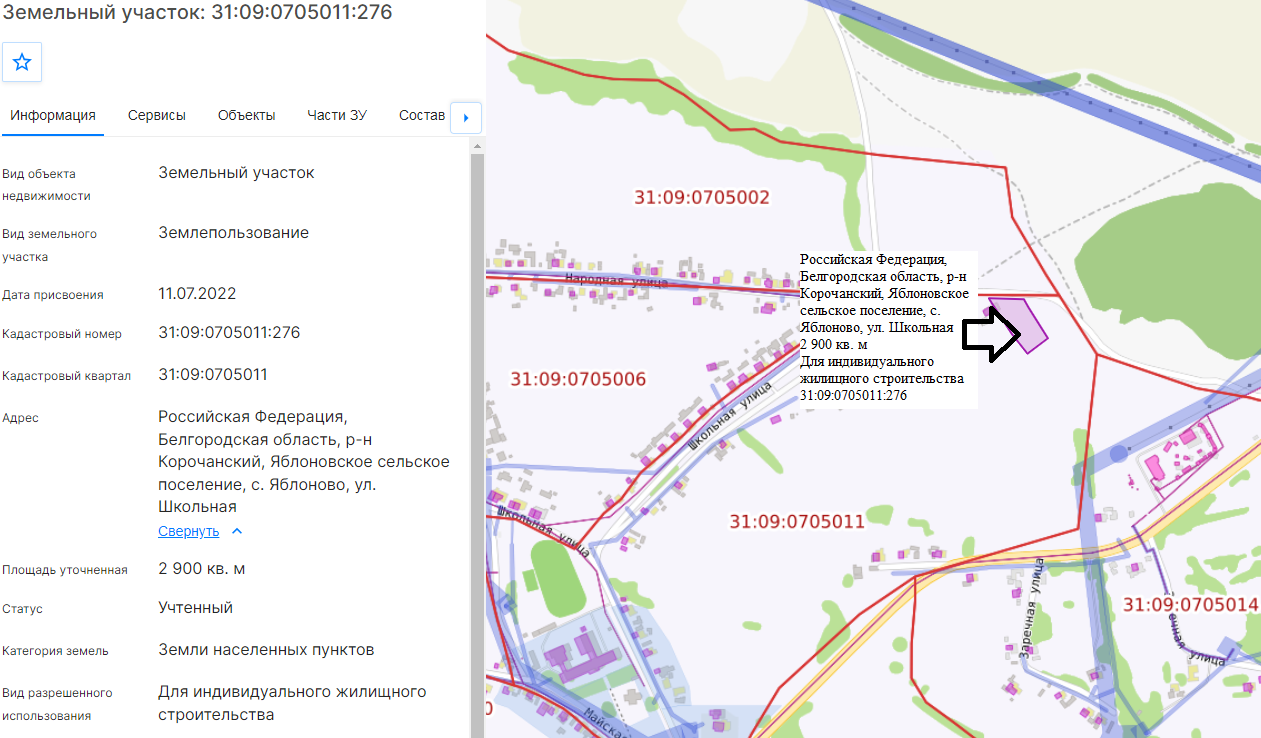Viewport: 1261px width, 738px height.
Task: Click the green stadium field on map
Action: [559, 579]
